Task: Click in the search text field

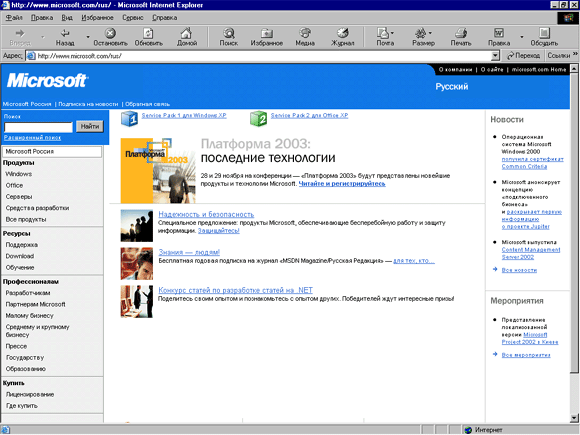Action: [38, 127]
